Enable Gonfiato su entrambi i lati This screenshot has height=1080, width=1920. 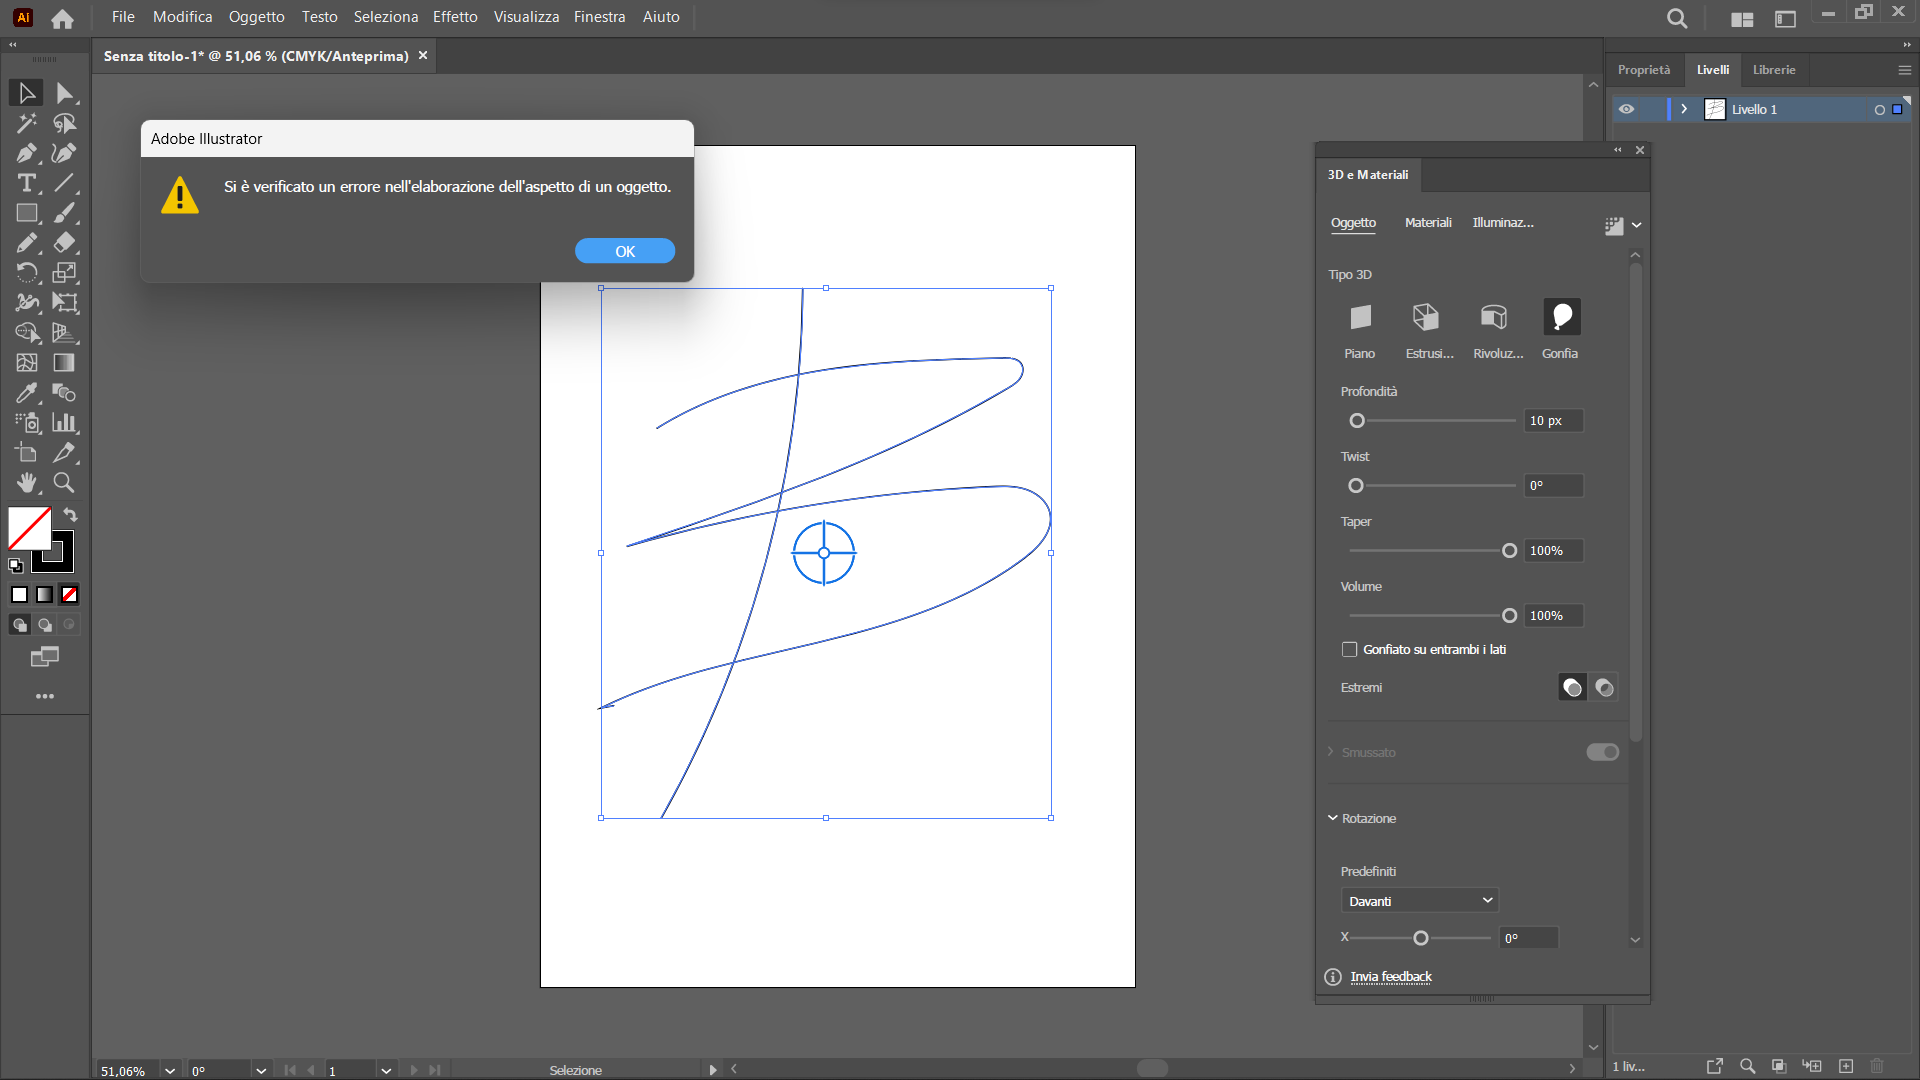(x=1349, y=649)
